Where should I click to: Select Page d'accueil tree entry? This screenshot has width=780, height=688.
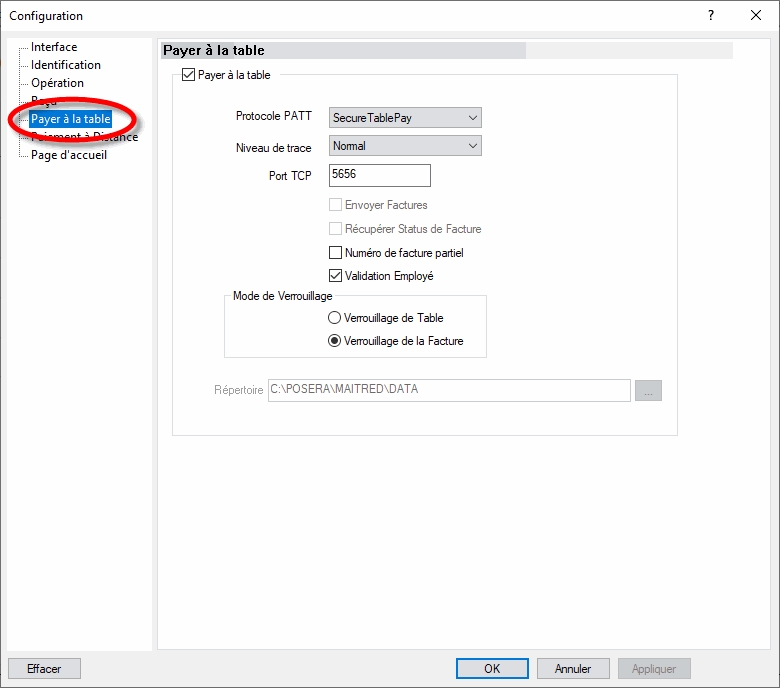coord(69,155)
